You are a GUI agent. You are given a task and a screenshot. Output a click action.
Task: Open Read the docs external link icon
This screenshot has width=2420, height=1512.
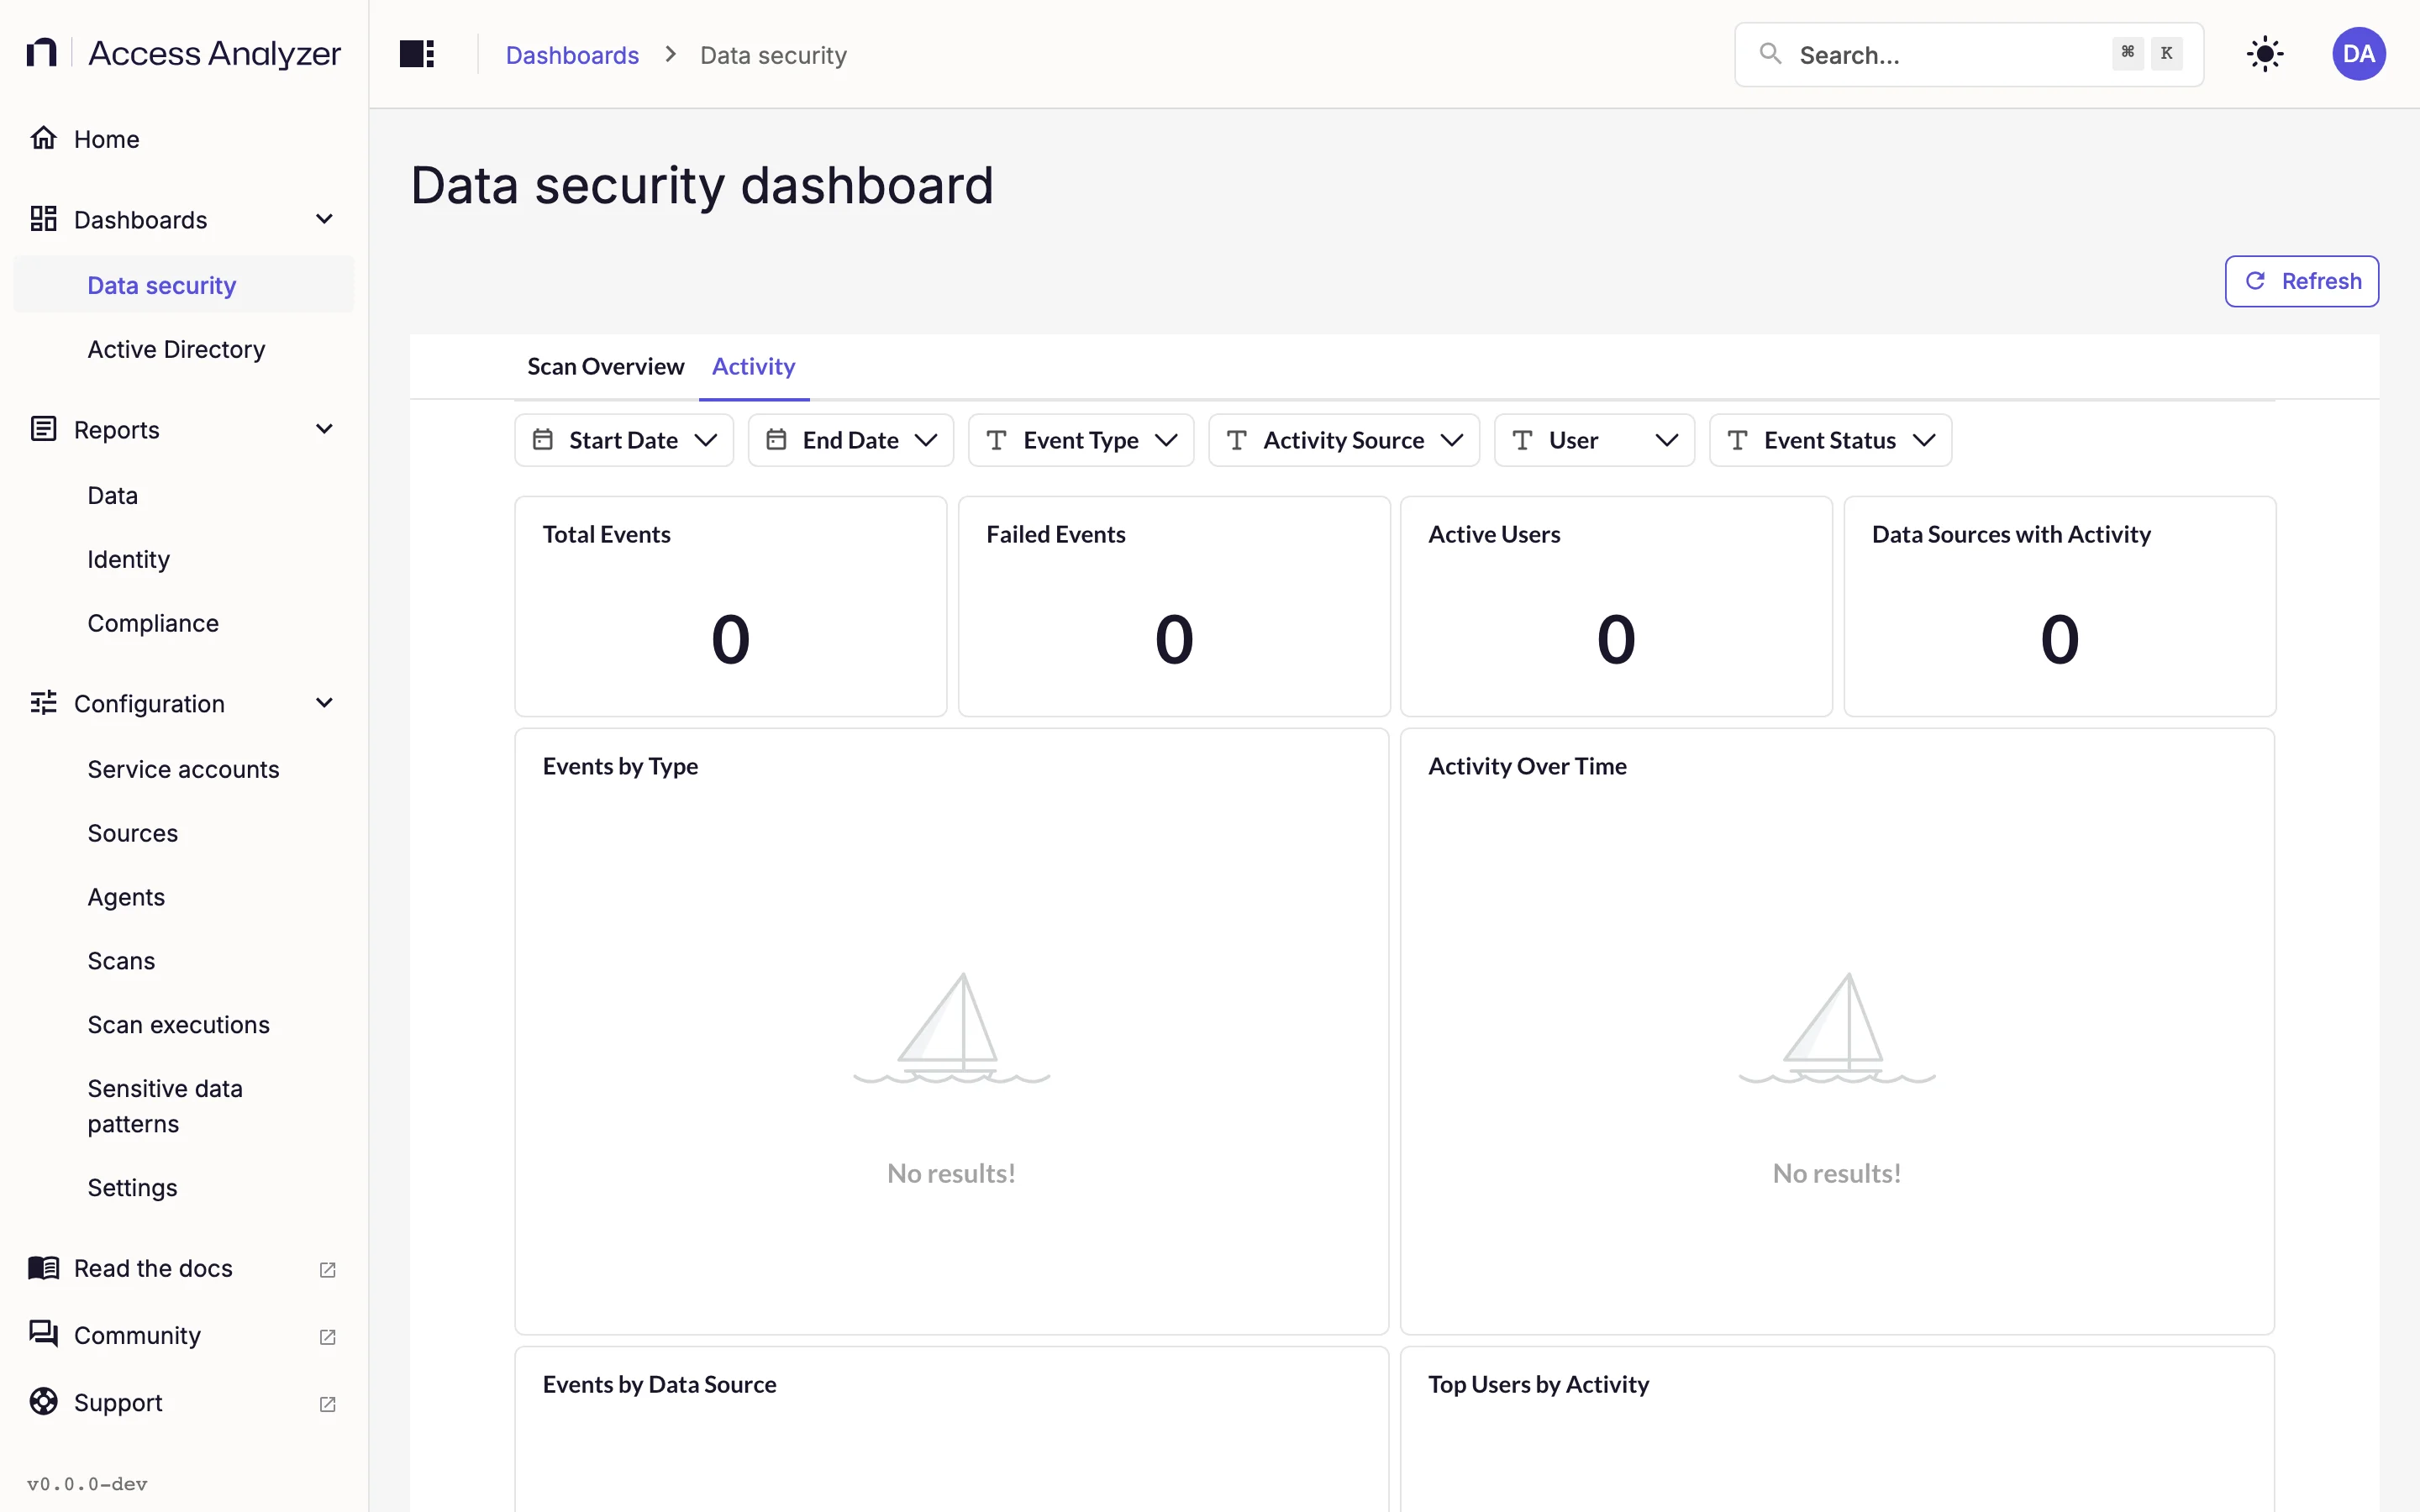327,1270
